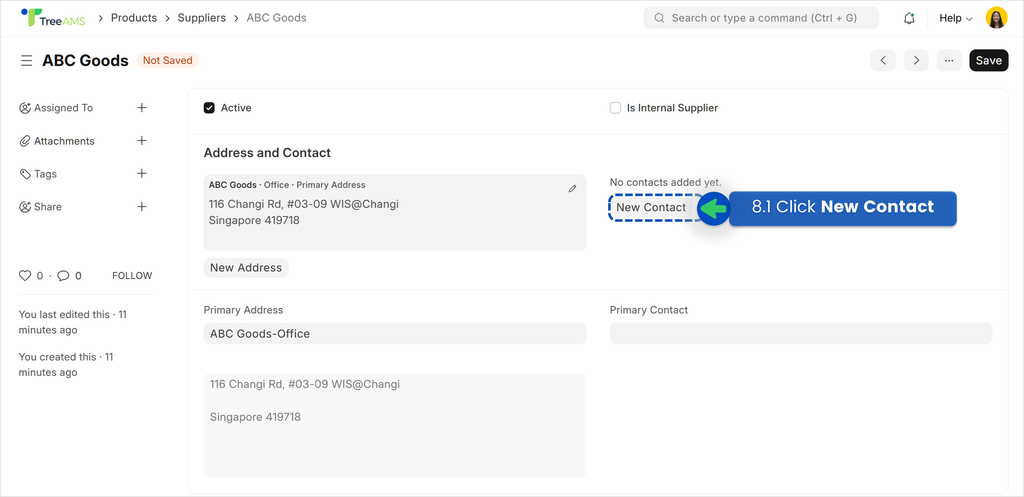This screenshot has height=497, width=1024.
Task: Open comments via speech bubble icon
Action: (63, 276)
